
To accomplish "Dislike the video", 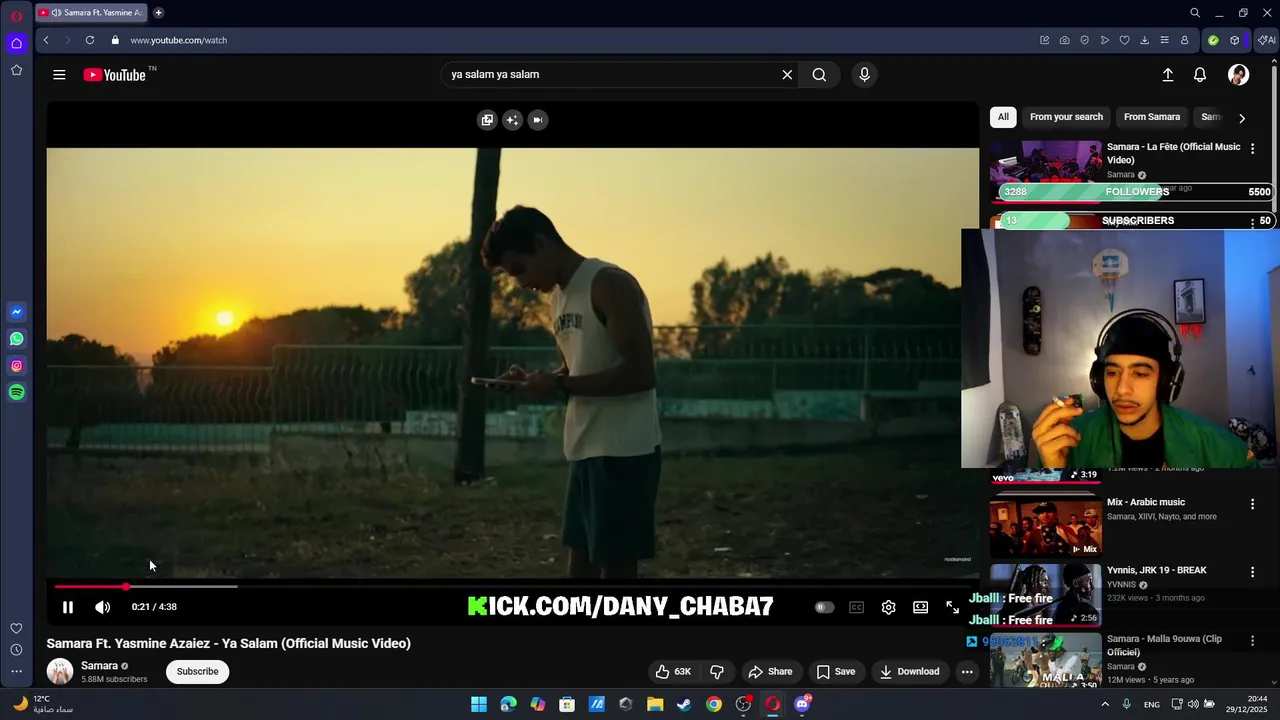I will (x=717, y=672).
